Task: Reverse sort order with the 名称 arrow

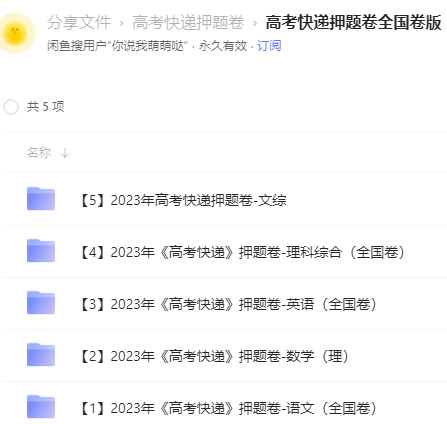Action: [65, 153]
